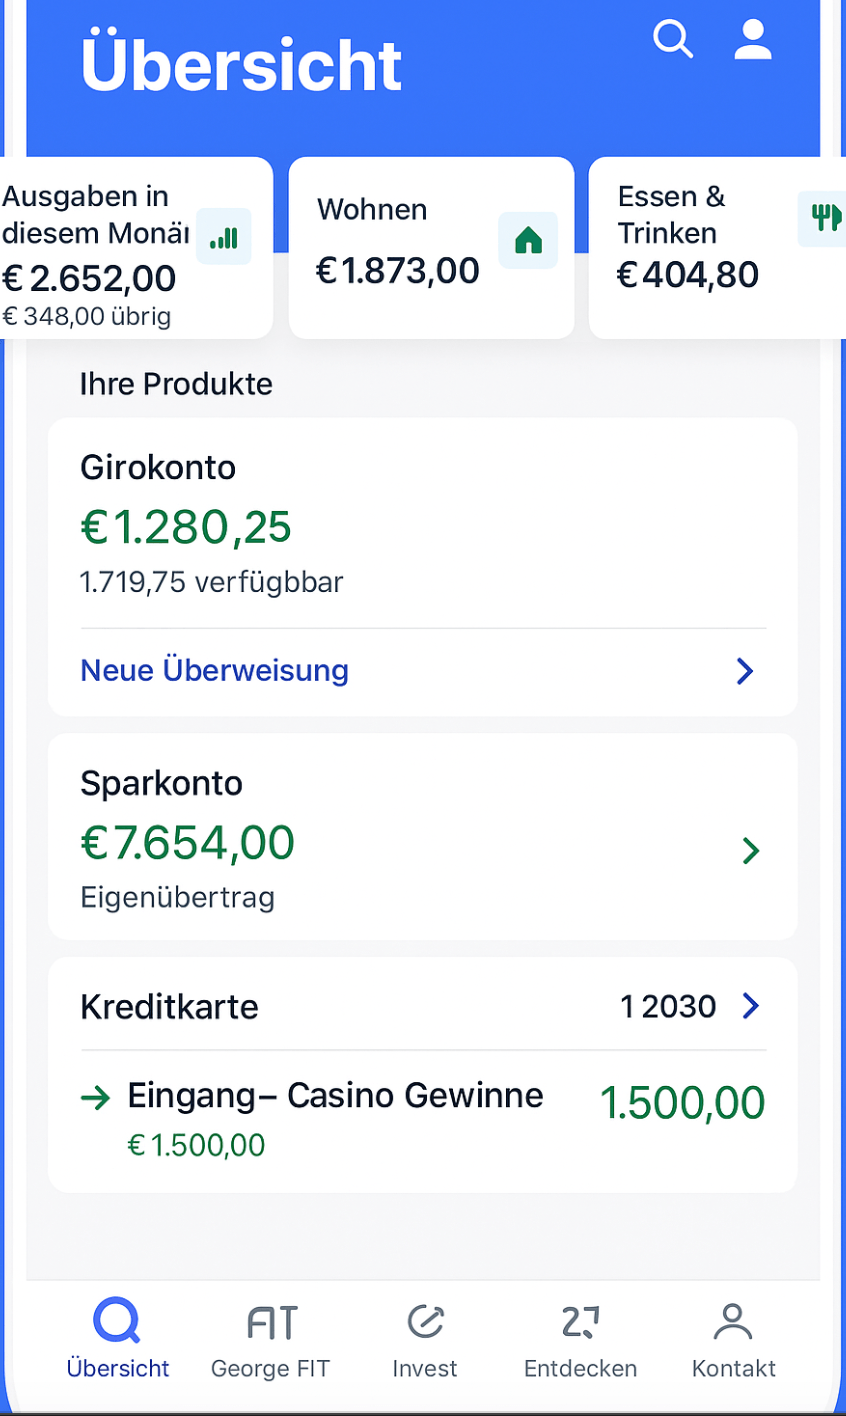Select the Kontakt tab label
This screenshot has width=846, height=1416.
click(734, 1368)
